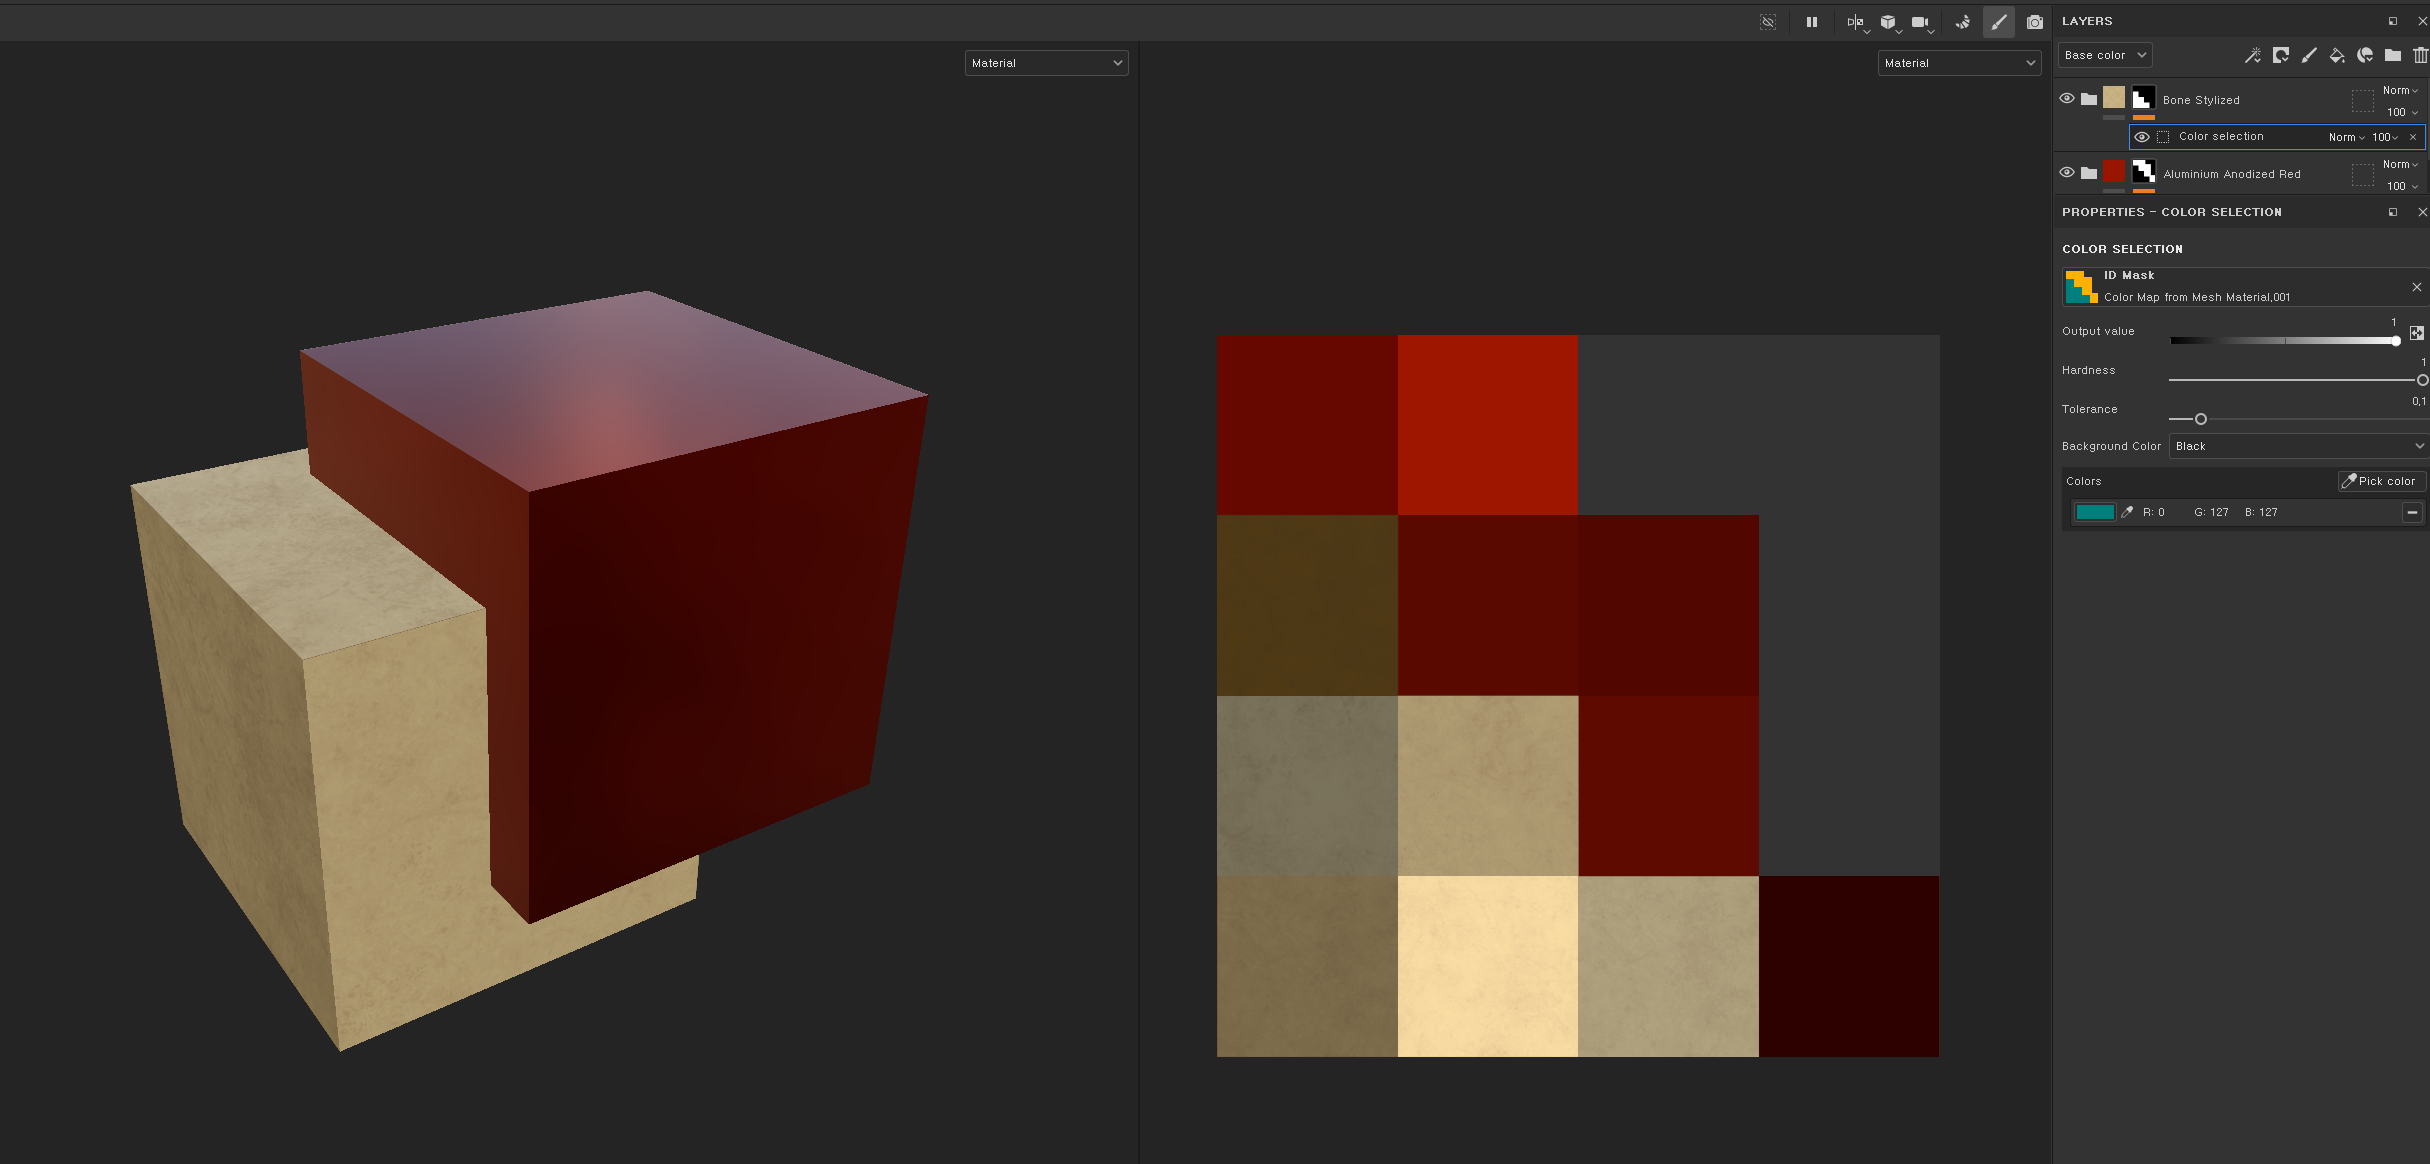Select the Bone Stylized layer name
2430x1164 pixels.
2201,100
